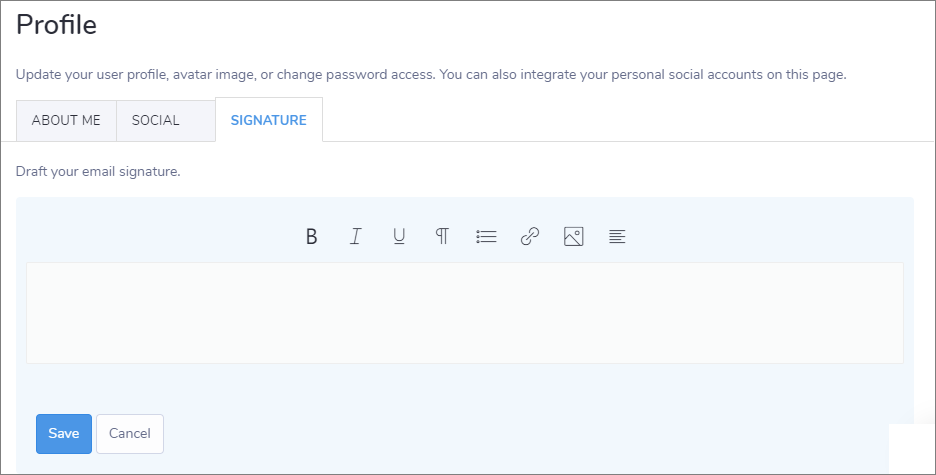Click the "Draft your email signature" text
This screenshot has width=936, height=475.
click(x=98, y=172)
